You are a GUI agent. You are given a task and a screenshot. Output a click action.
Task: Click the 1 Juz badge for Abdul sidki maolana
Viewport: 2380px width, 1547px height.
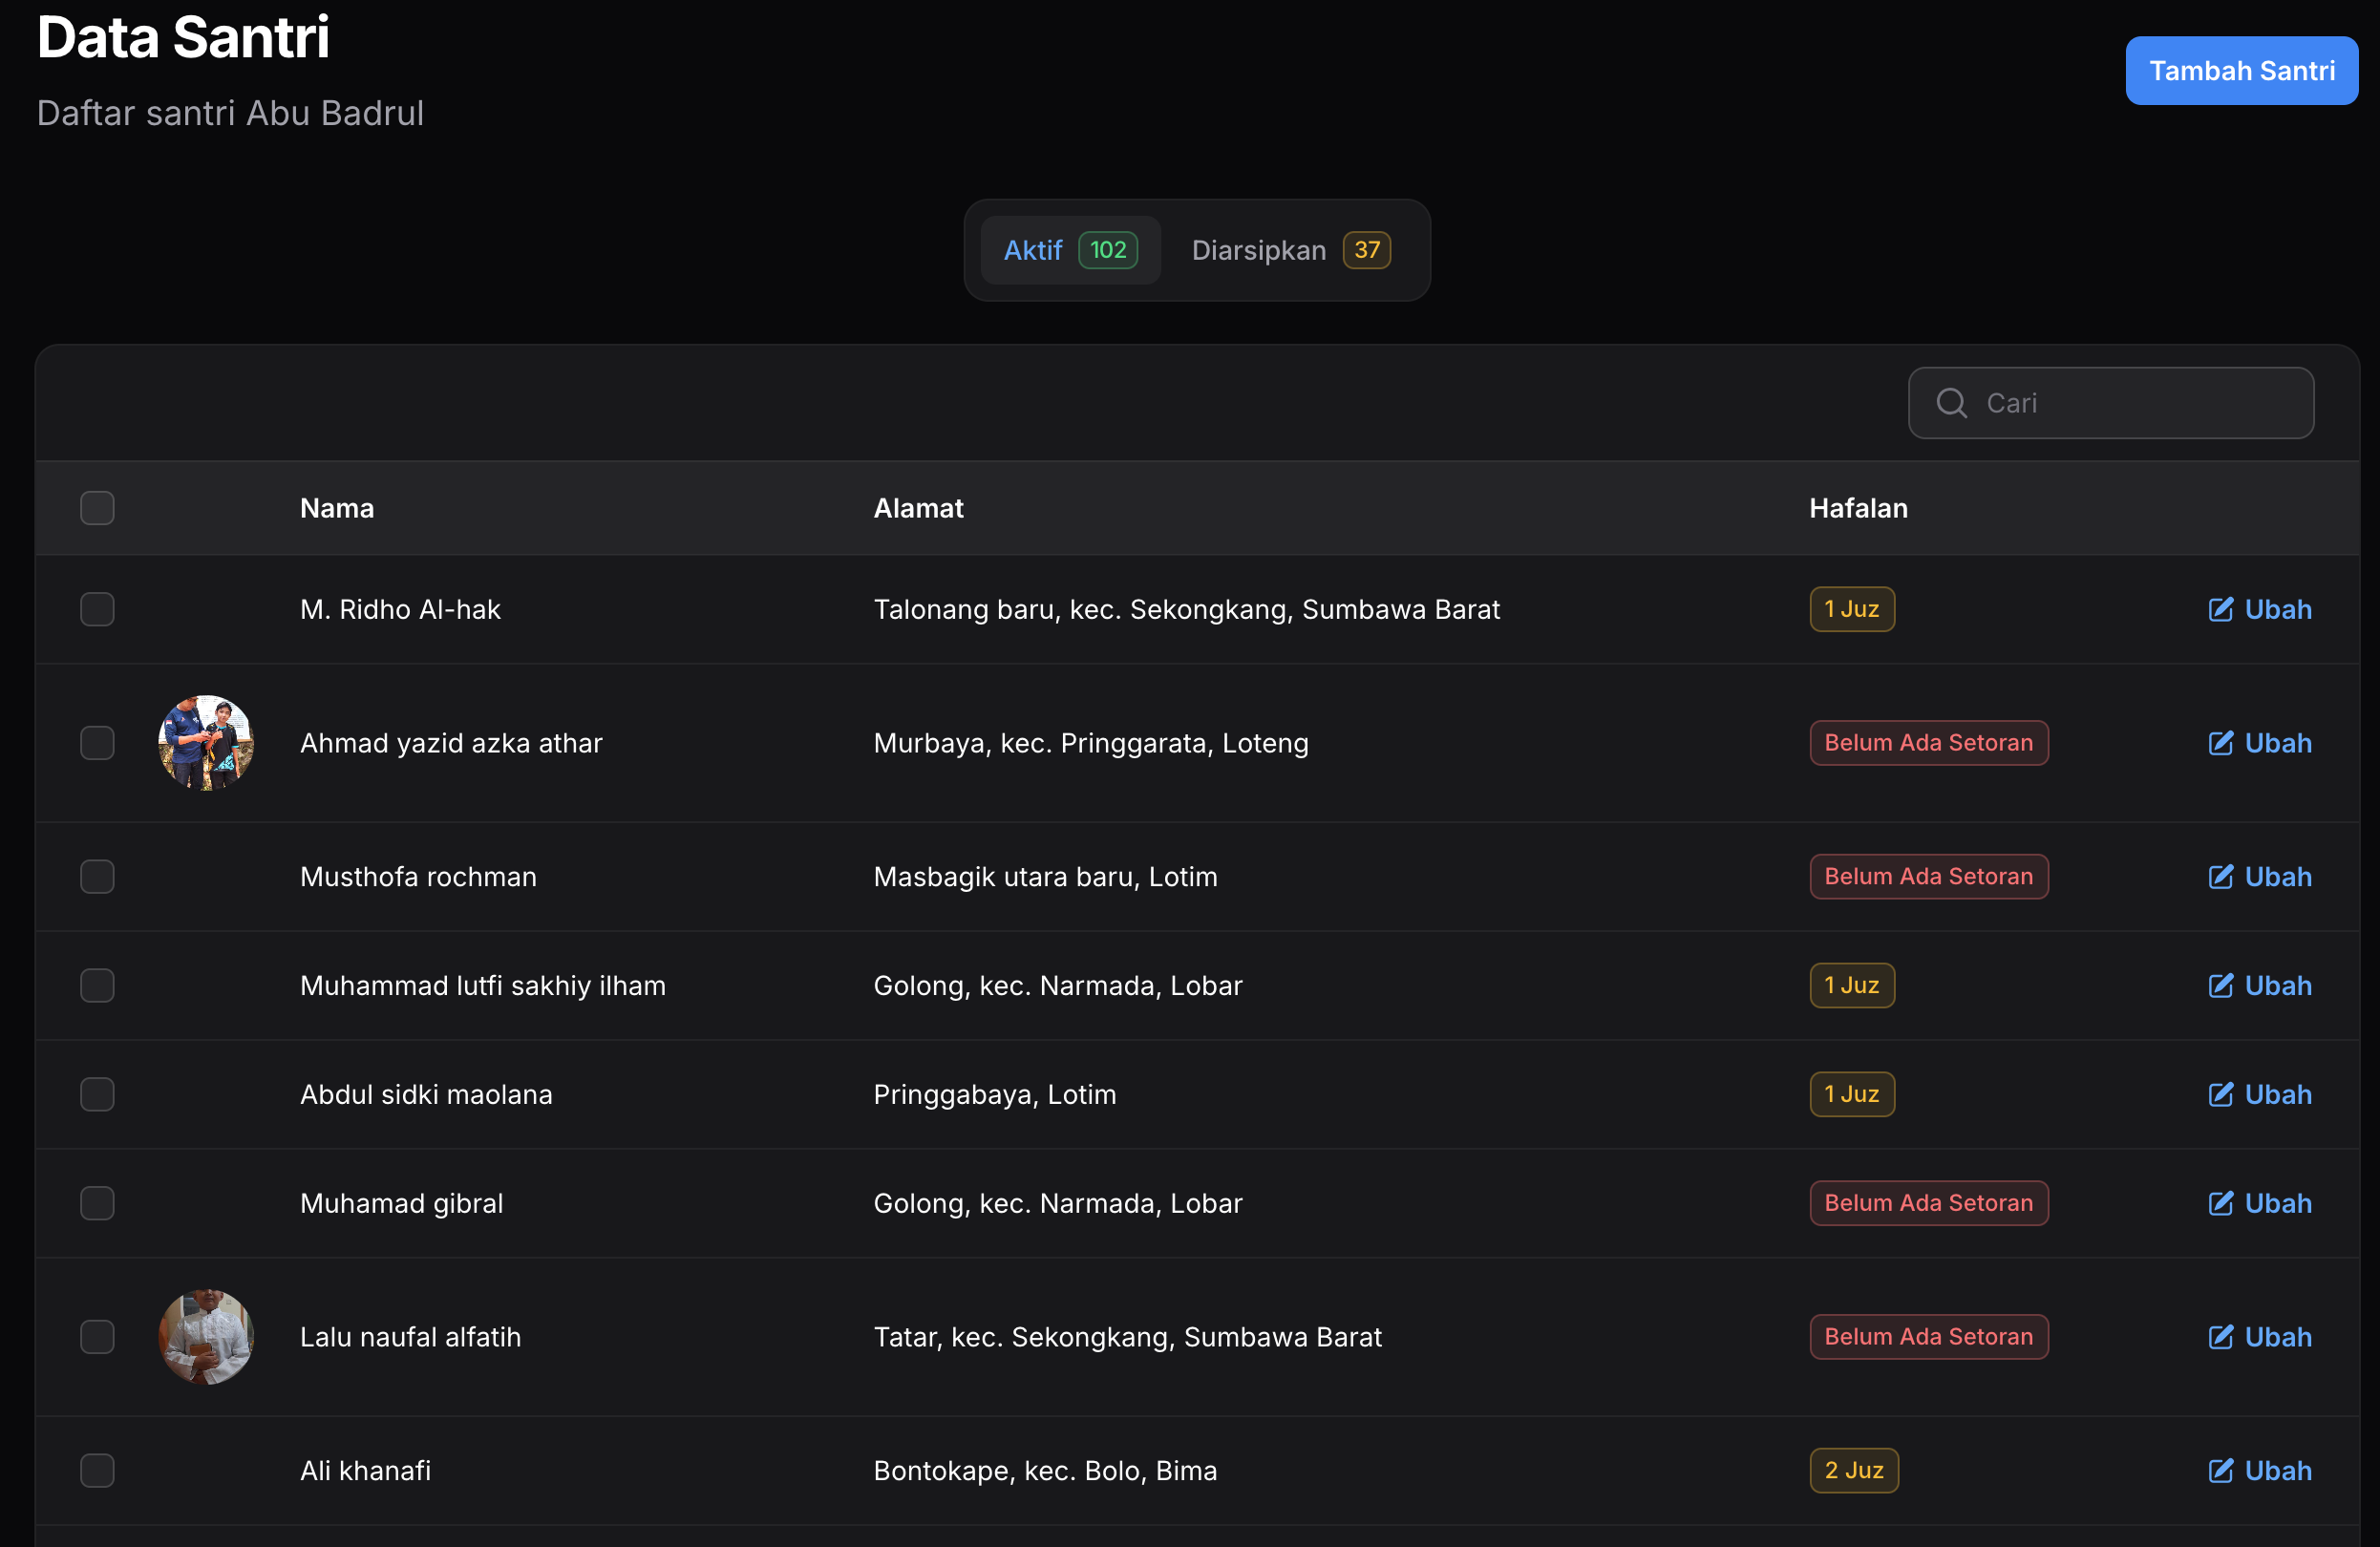pyautogui.click(x=1851, y=1094)
